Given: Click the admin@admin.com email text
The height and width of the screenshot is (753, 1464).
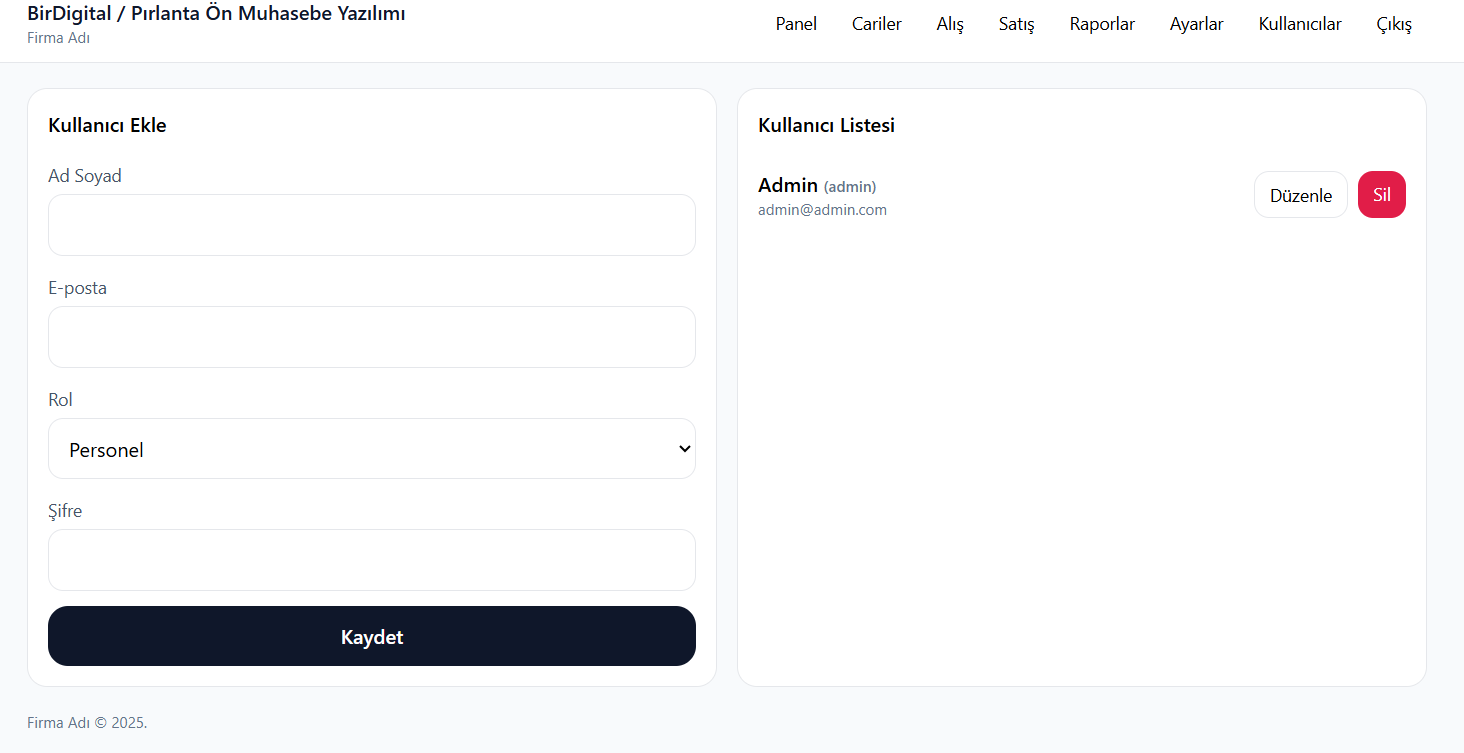Looking at the screenshot, I should (822, 210).
